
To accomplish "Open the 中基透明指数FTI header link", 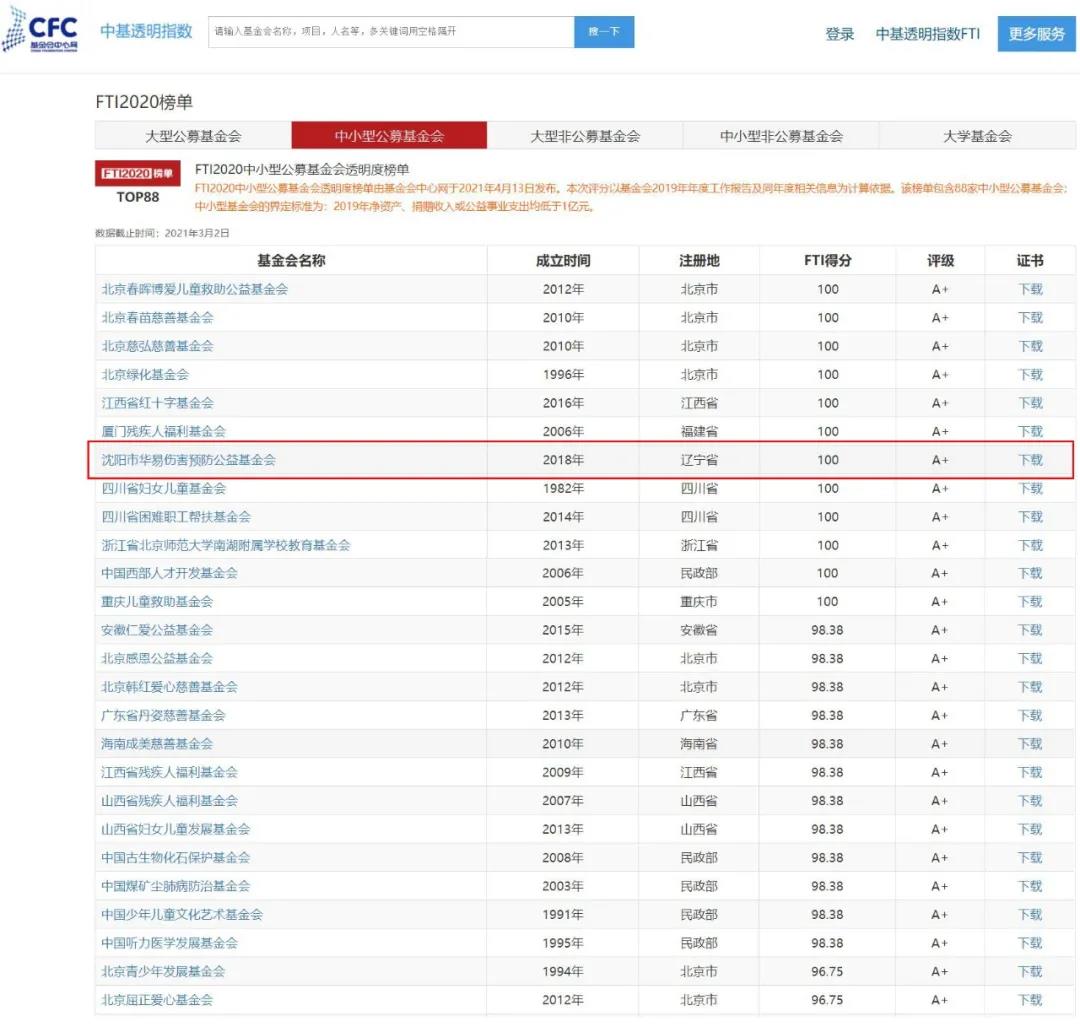I will pyautogui.click(x=928, y=34).
